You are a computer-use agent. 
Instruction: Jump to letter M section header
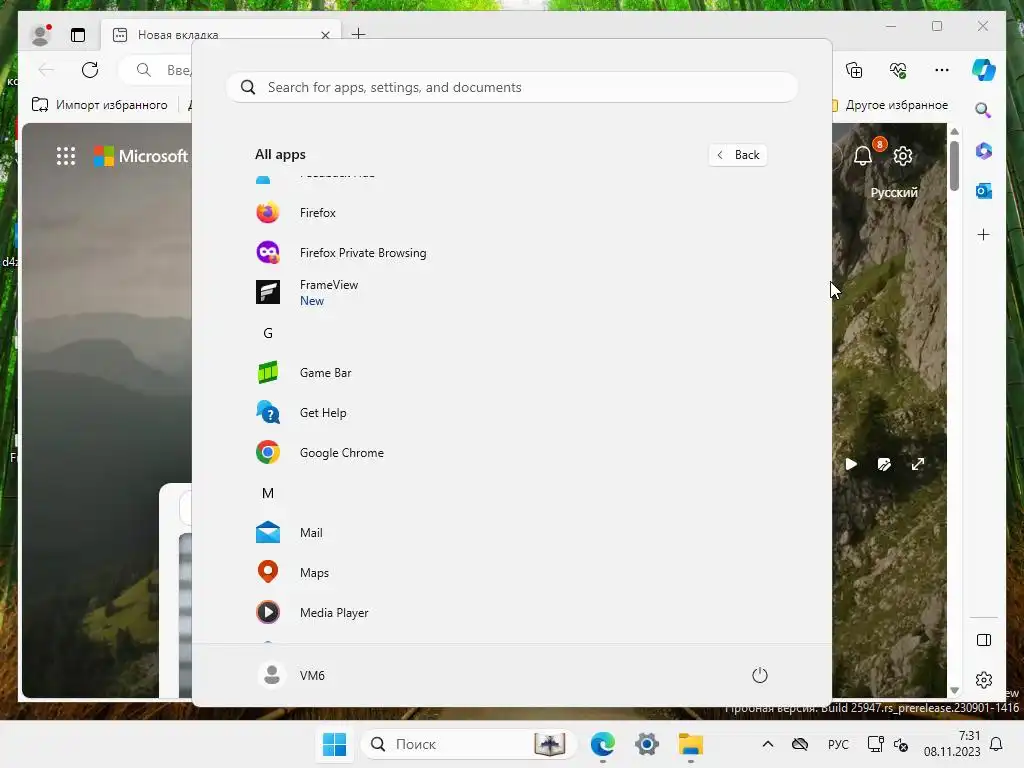(x=268, y=493)
